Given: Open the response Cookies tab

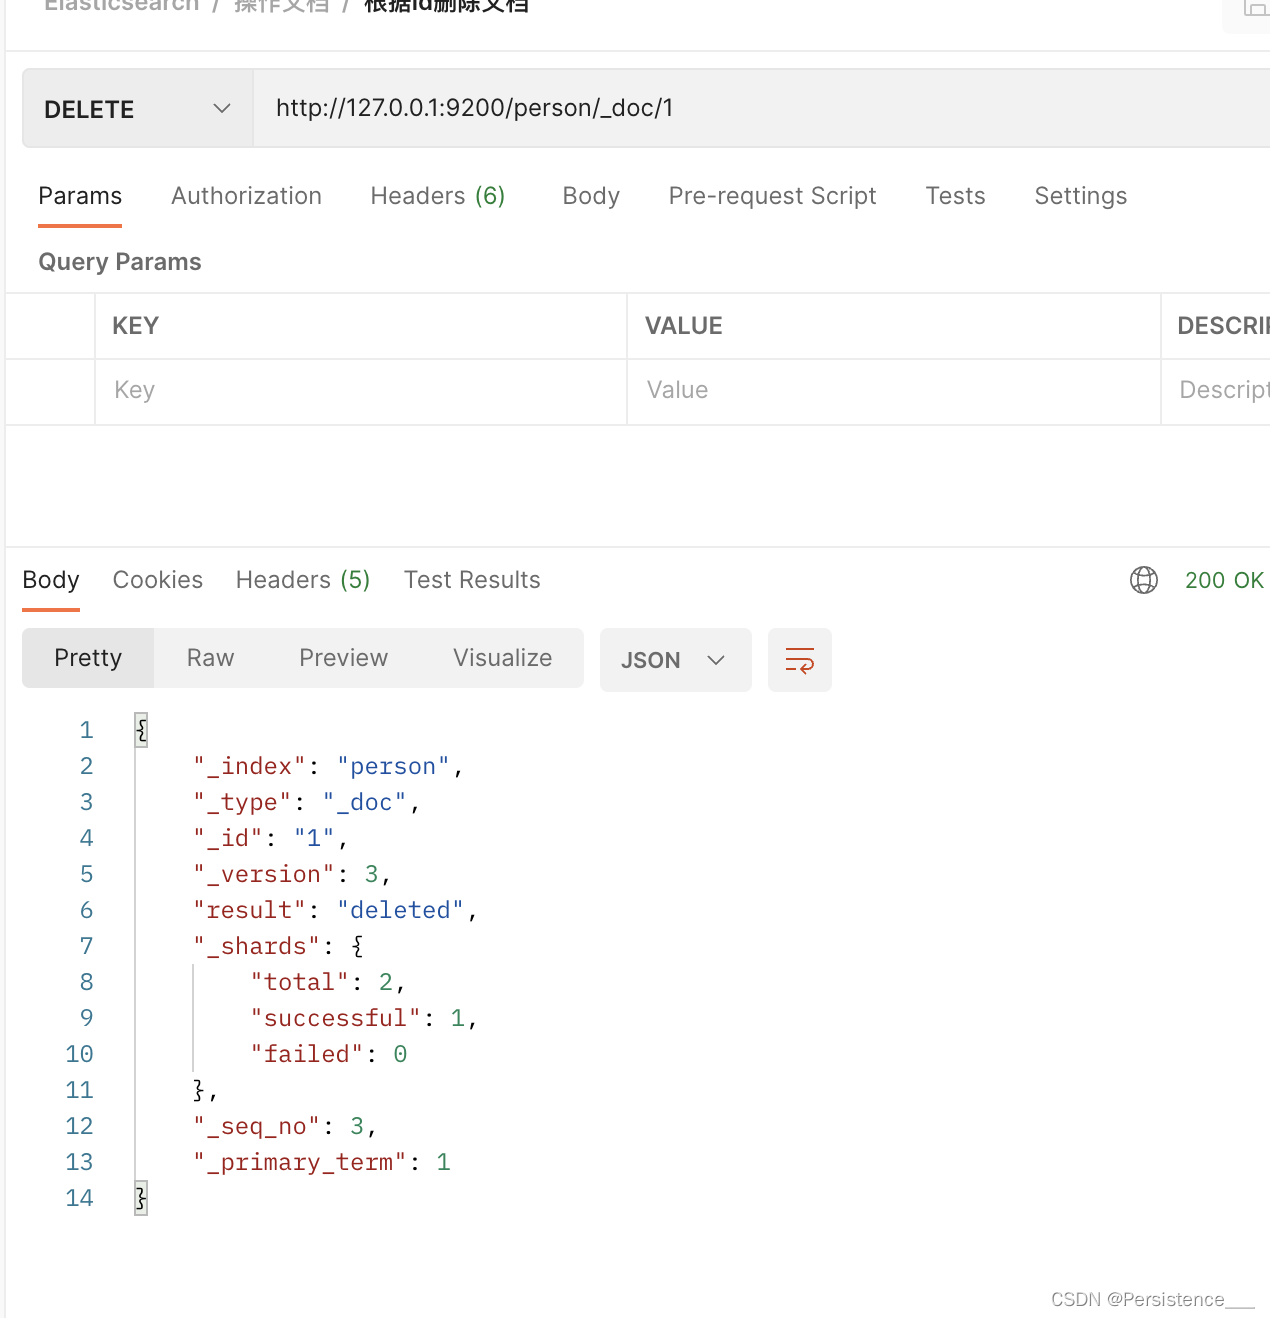Looking at the screenshot, I should pos(158,580).
